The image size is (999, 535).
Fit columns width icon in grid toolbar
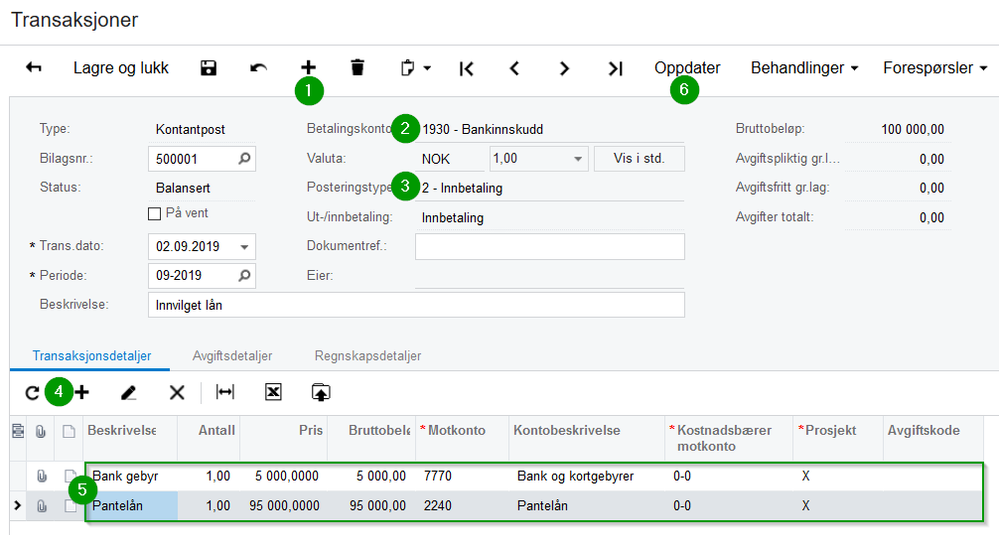(x=226, y=393)
